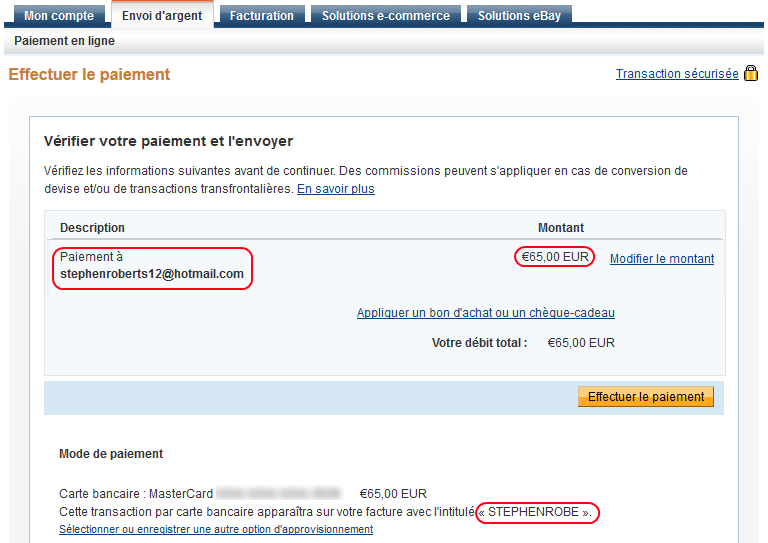Click the Votre débit total amount

(581, 342)
